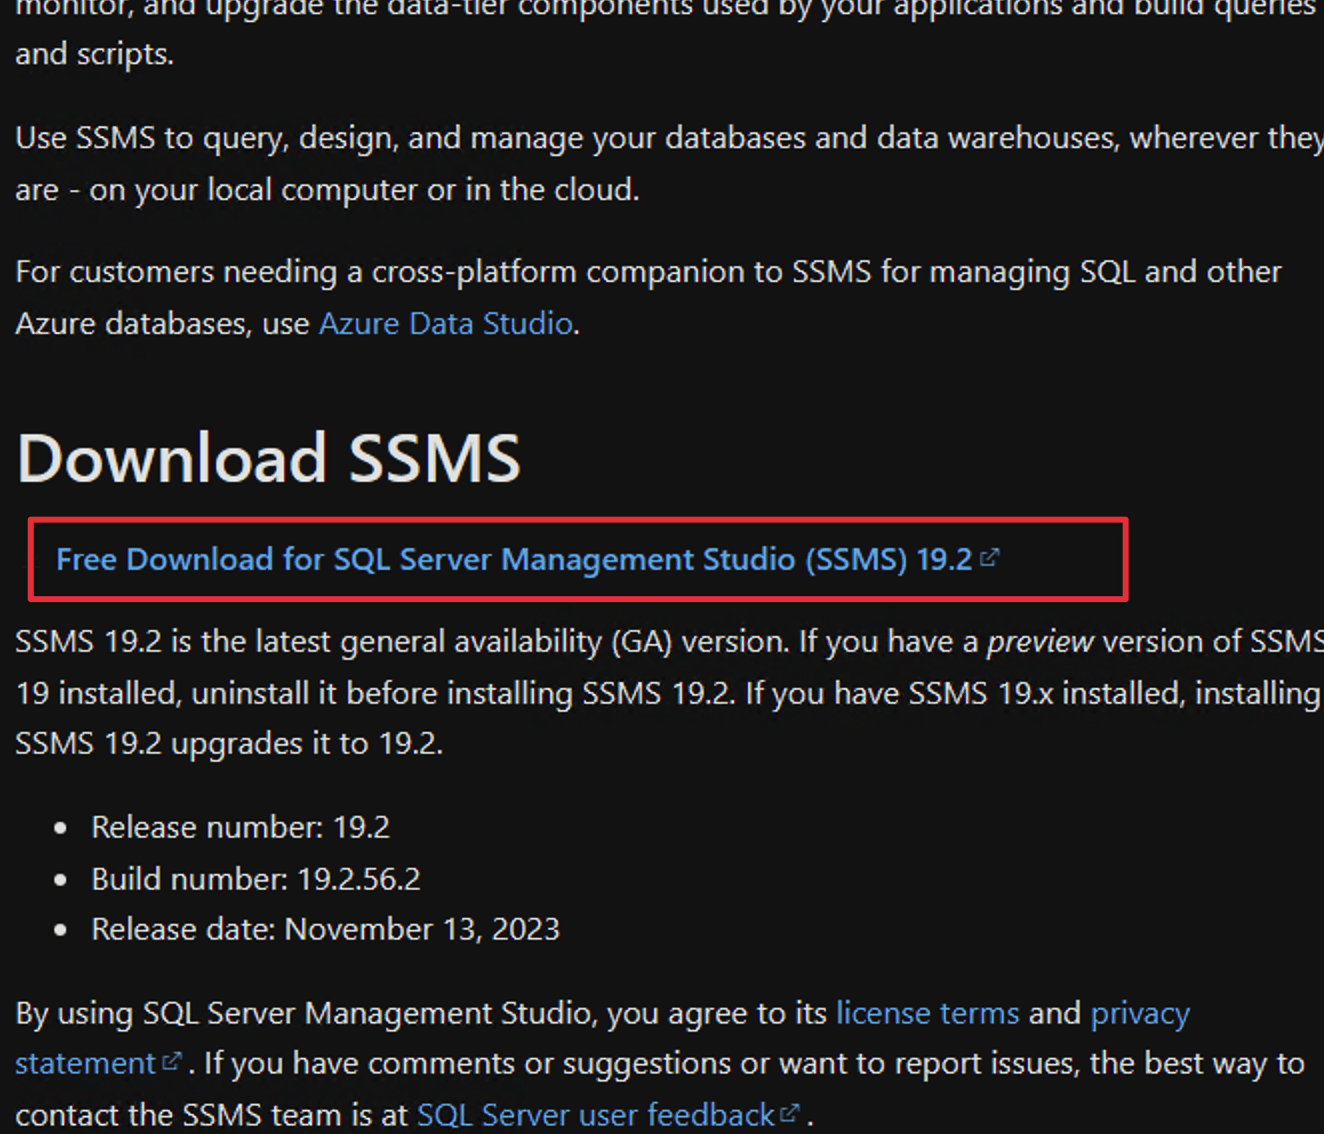Click the bullet dot before Release number
The width and height of the screenshot is (1324, 1134).
point(61,828)
